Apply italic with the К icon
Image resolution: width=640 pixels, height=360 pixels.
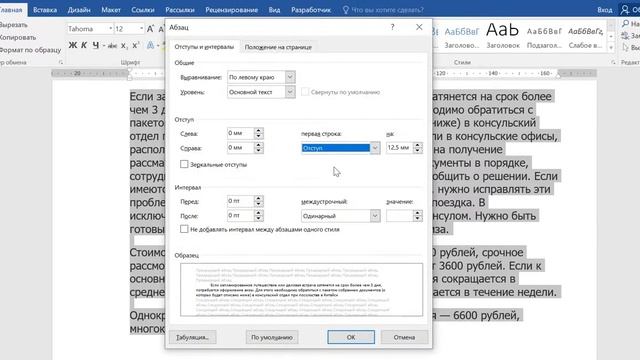pos(84,45)
